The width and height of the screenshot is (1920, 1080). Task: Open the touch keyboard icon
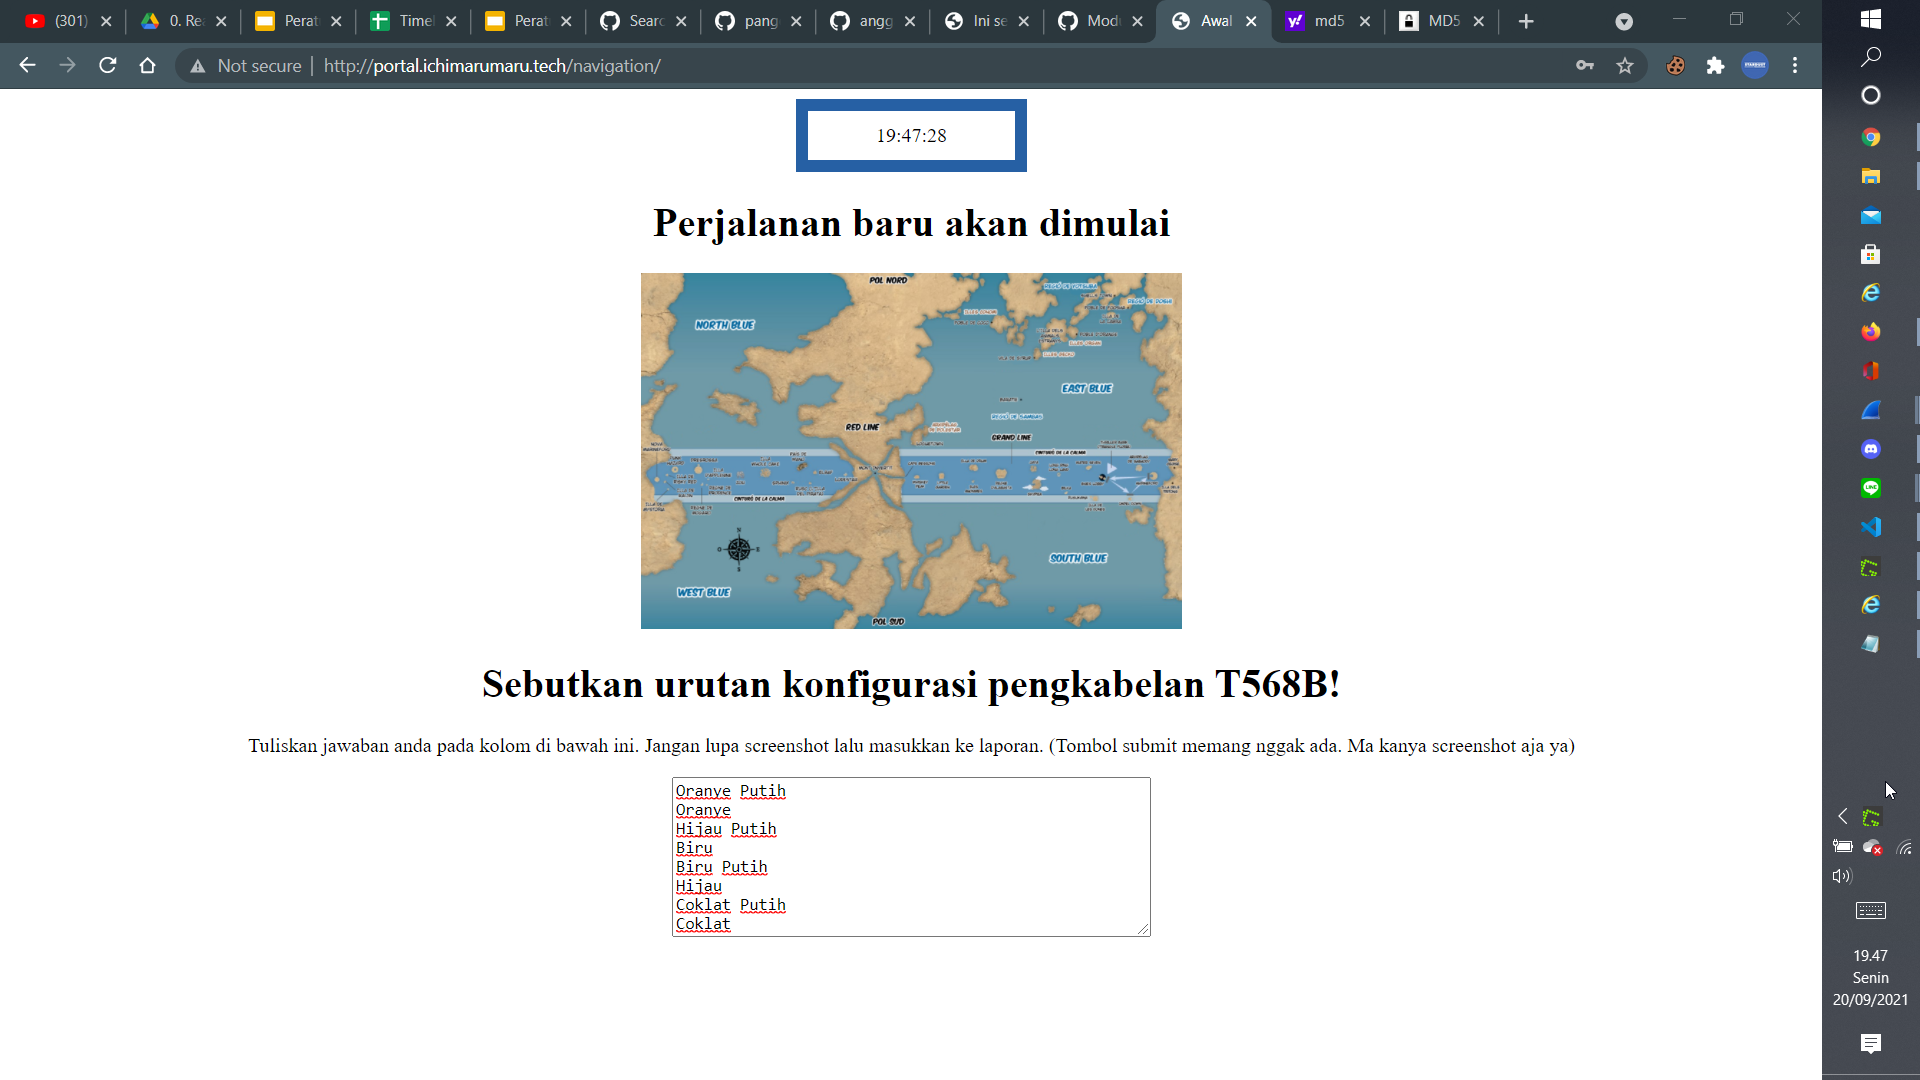click(x=1871, y=910)
